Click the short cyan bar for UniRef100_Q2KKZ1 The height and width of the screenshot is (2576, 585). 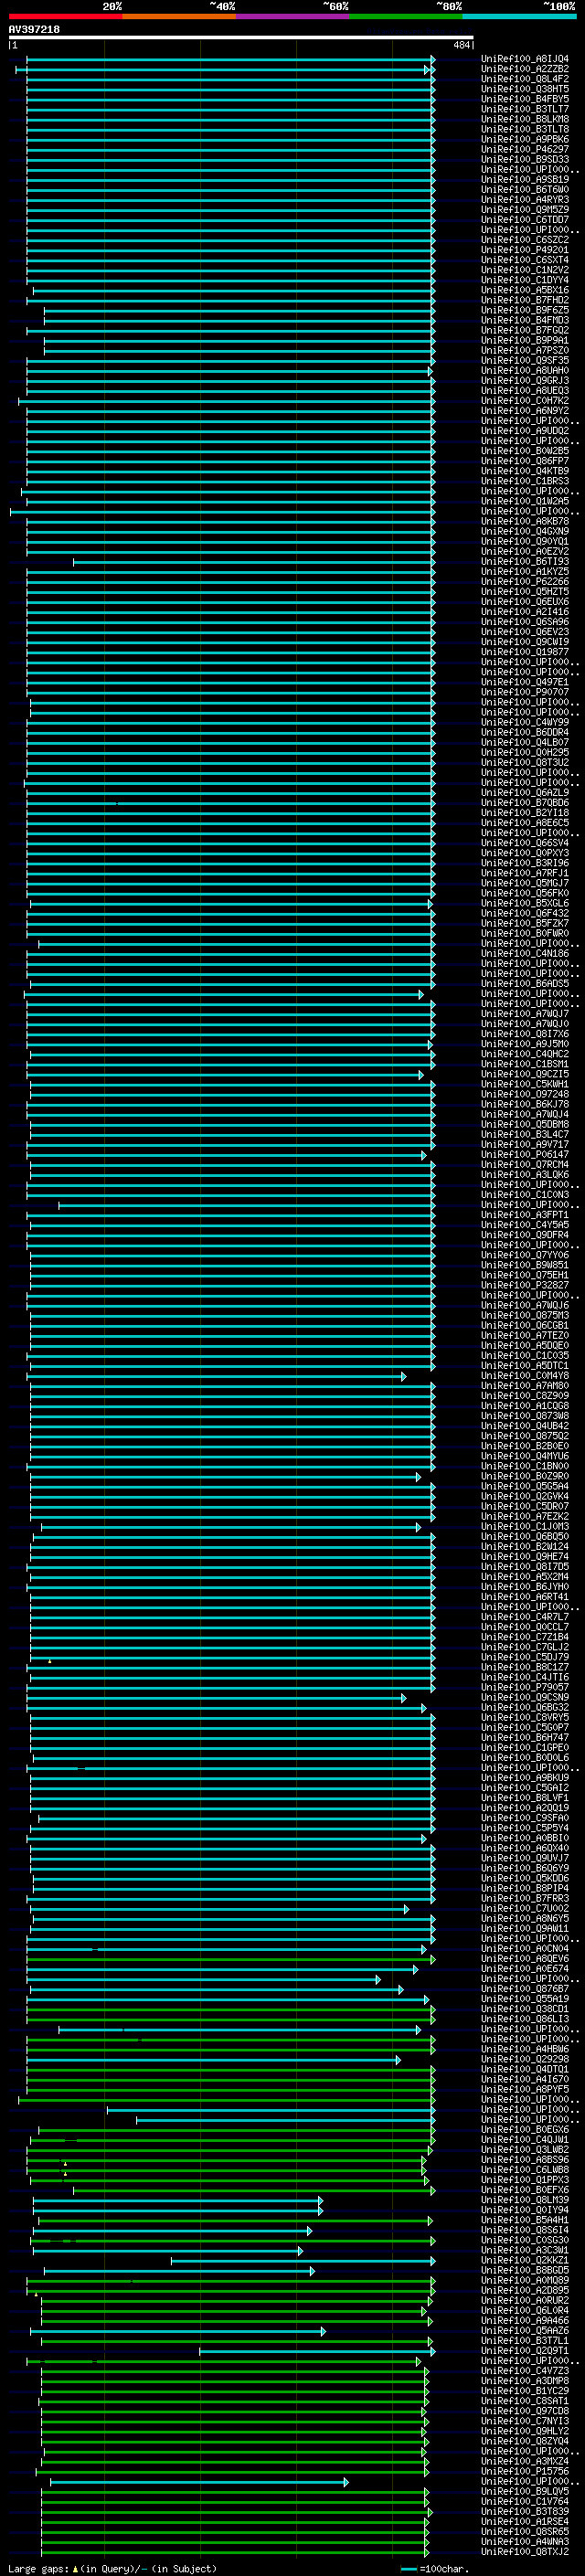pyautogui.click(x=303, y=2261)
